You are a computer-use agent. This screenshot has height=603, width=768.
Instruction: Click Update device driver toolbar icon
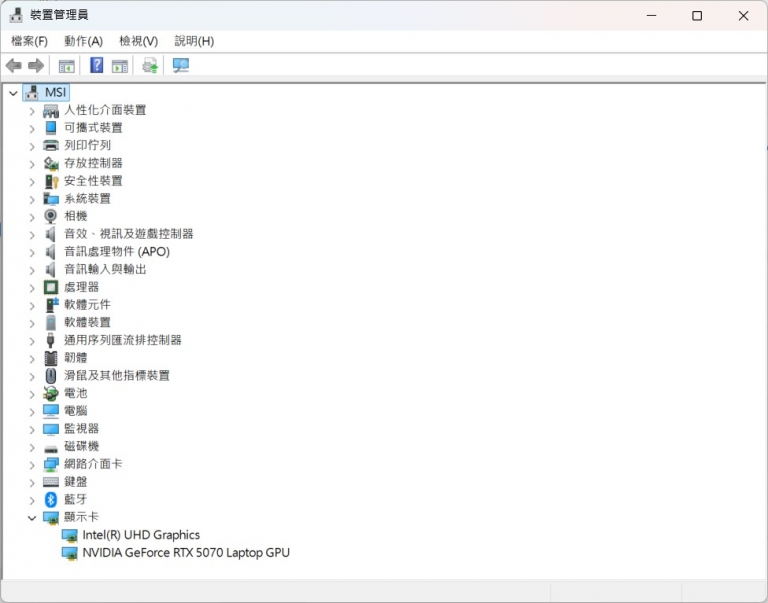point(150,65)
